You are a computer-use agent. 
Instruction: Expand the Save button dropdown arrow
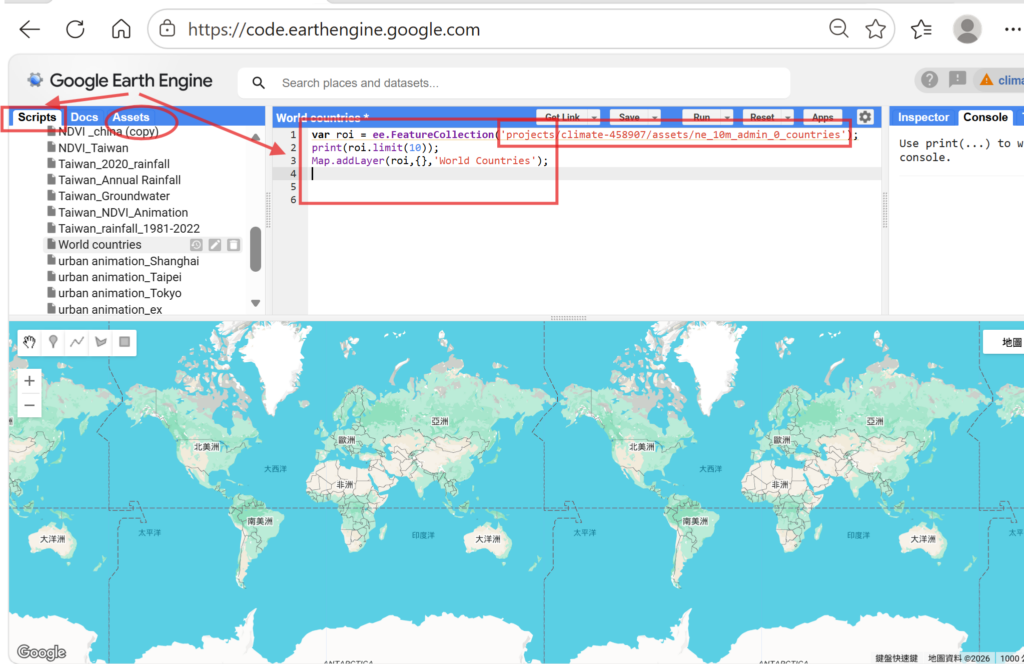[654, 118]
